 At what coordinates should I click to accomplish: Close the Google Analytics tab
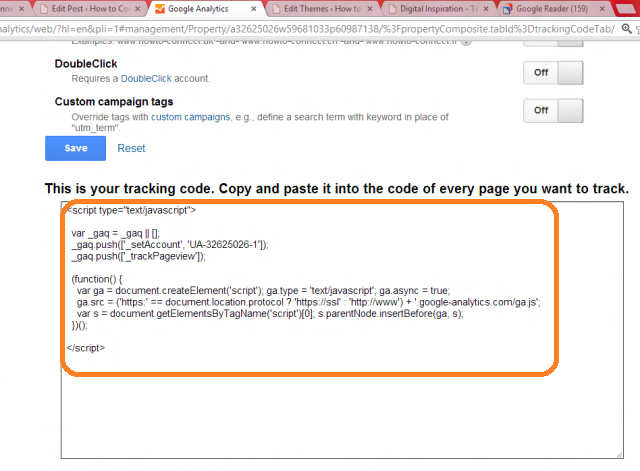pyautogui.click(x=253, y=9)
